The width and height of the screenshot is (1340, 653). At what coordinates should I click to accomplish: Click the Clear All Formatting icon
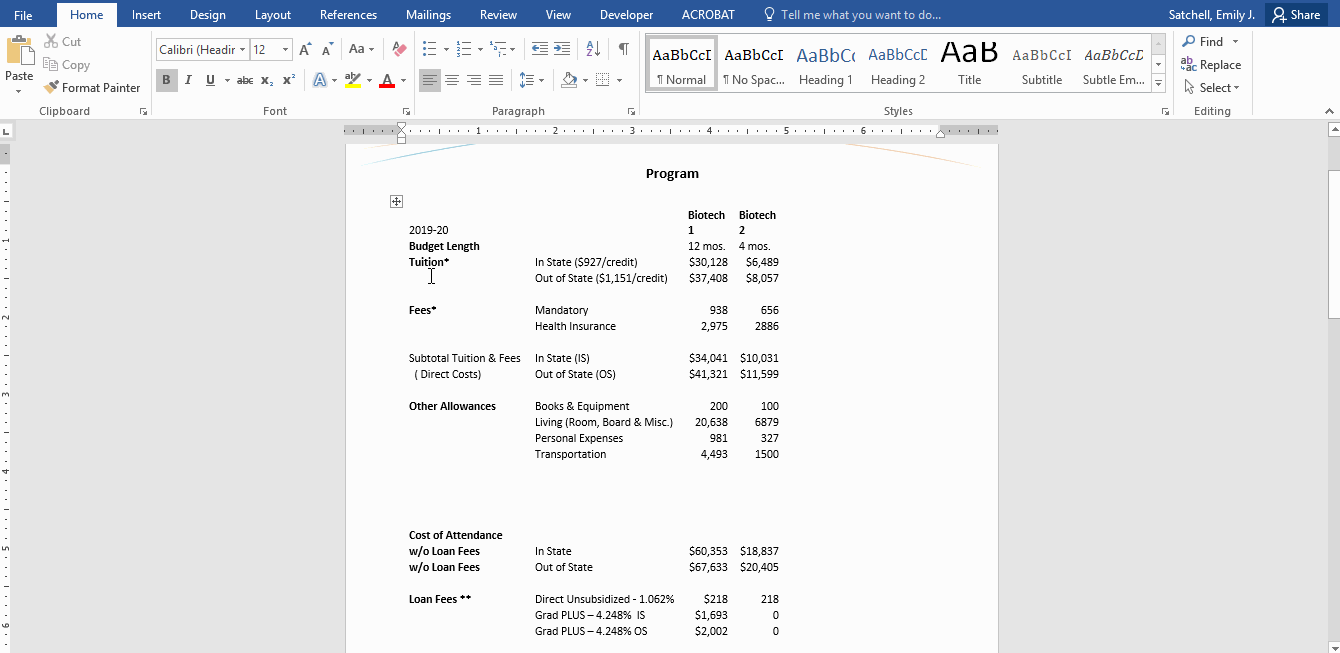coord(397,48)
